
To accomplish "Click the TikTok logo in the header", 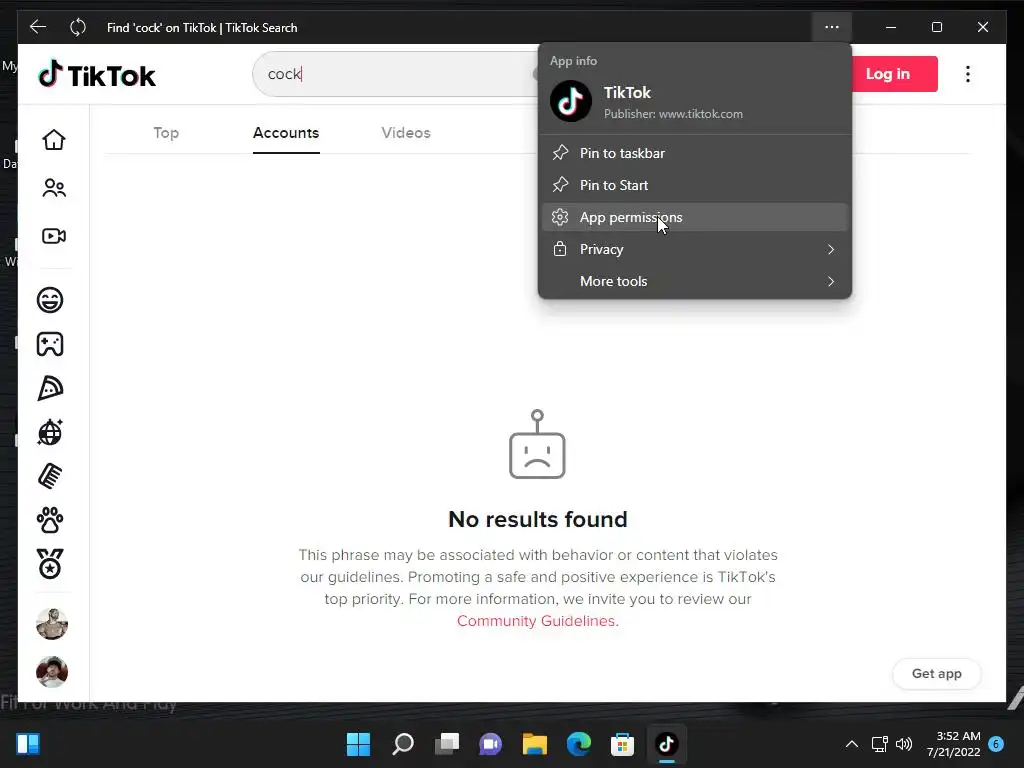I will click(x=97, y=75).
